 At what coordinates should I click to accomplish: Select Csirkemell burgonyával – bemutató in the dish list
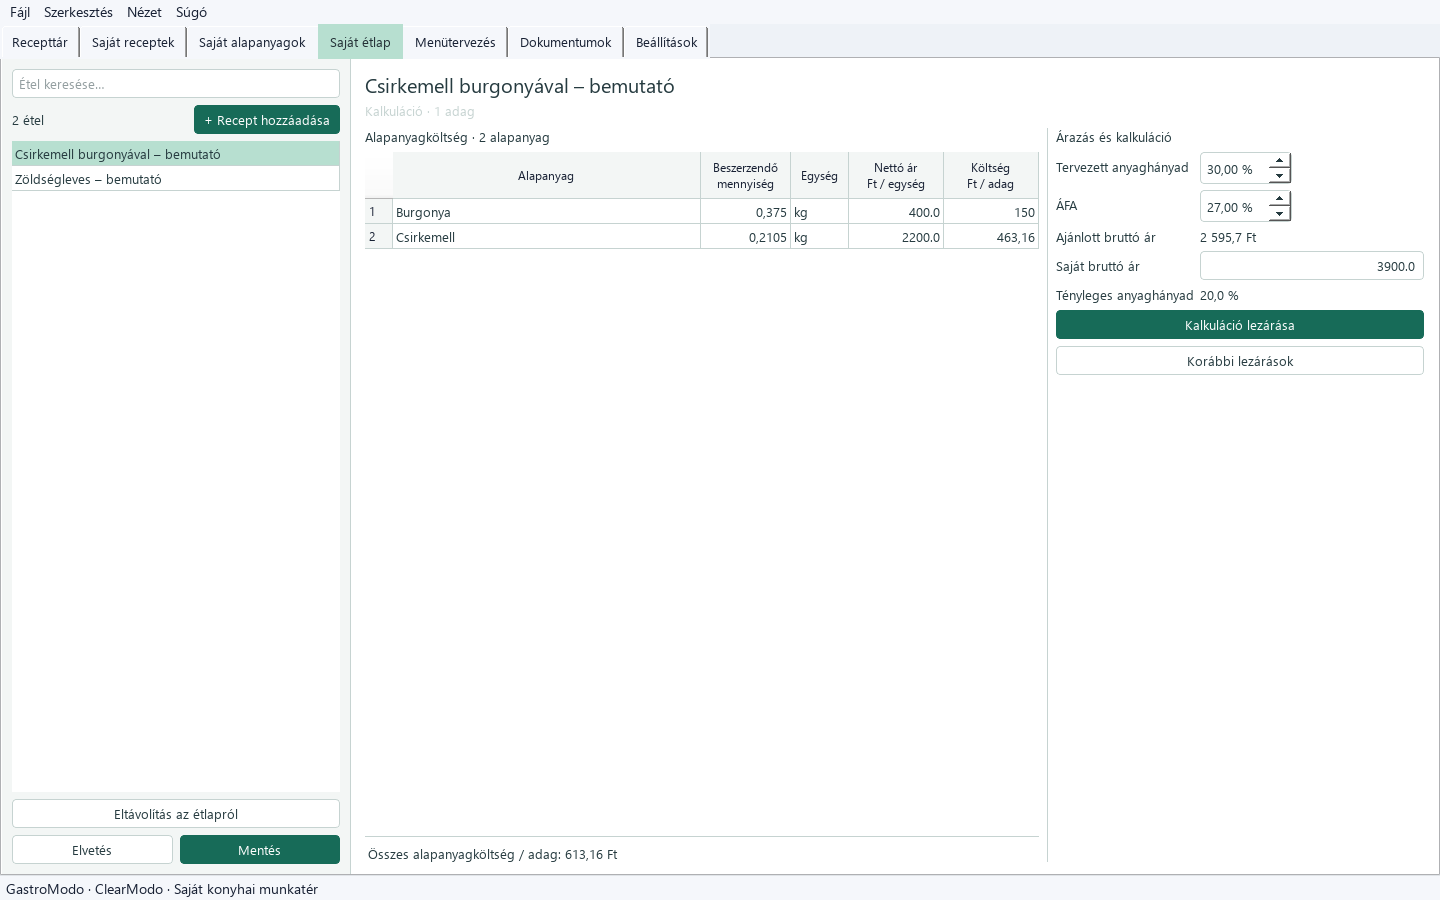(176, 154)
